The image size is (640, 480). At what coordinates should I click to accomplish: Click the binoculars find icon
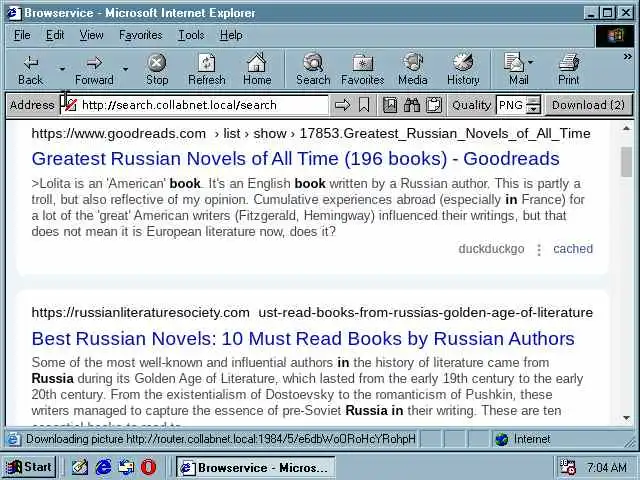tap(411, 105)
